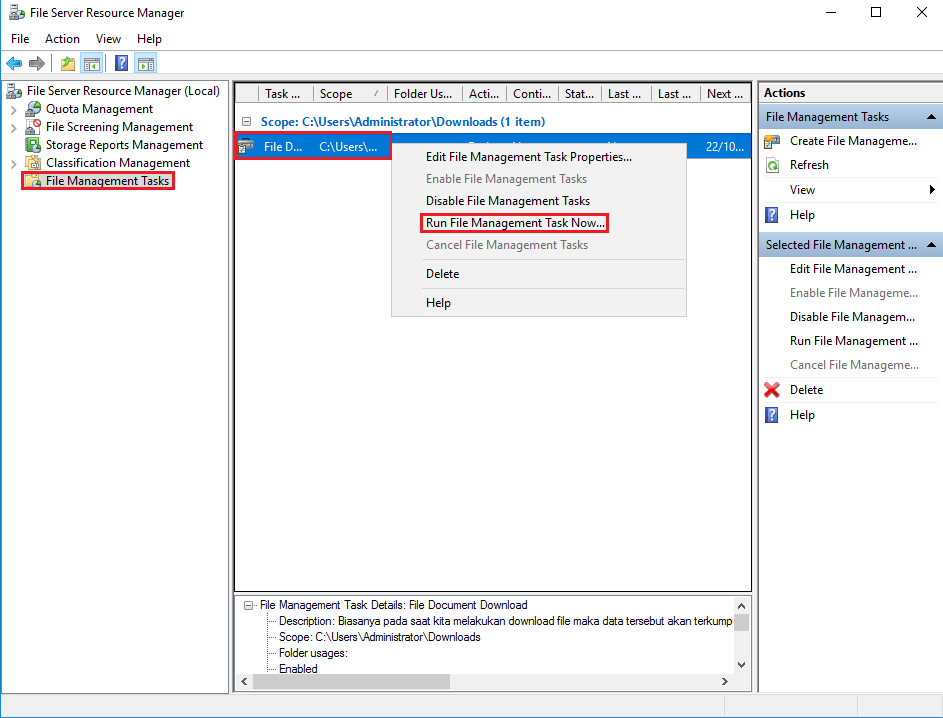Collapse the Downloads scope group in the list
943x718 pixels.
(247, 121)
